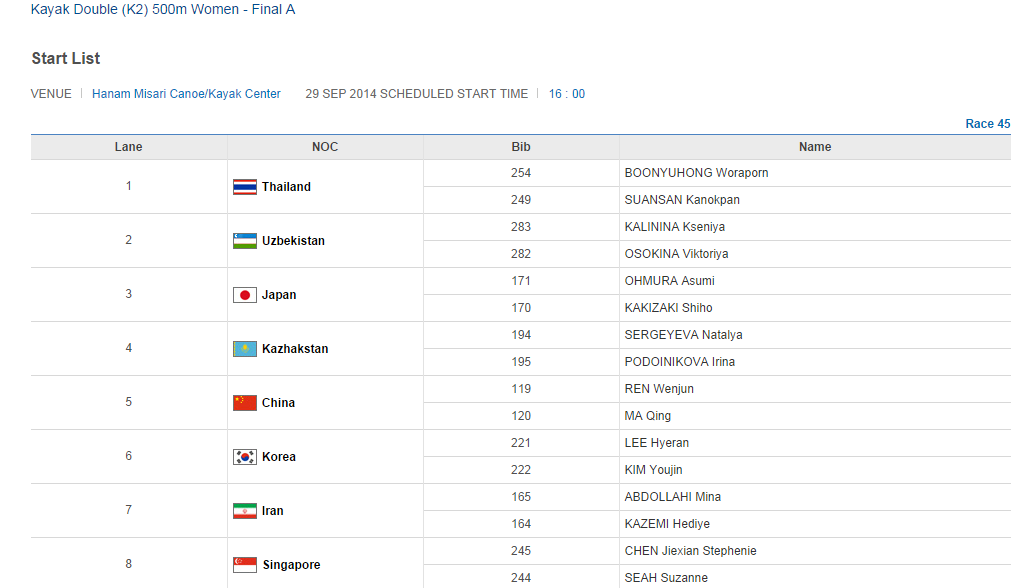
Task: Click the Iran flag icon
Action: pyautogui.click(x=245, y=511)
